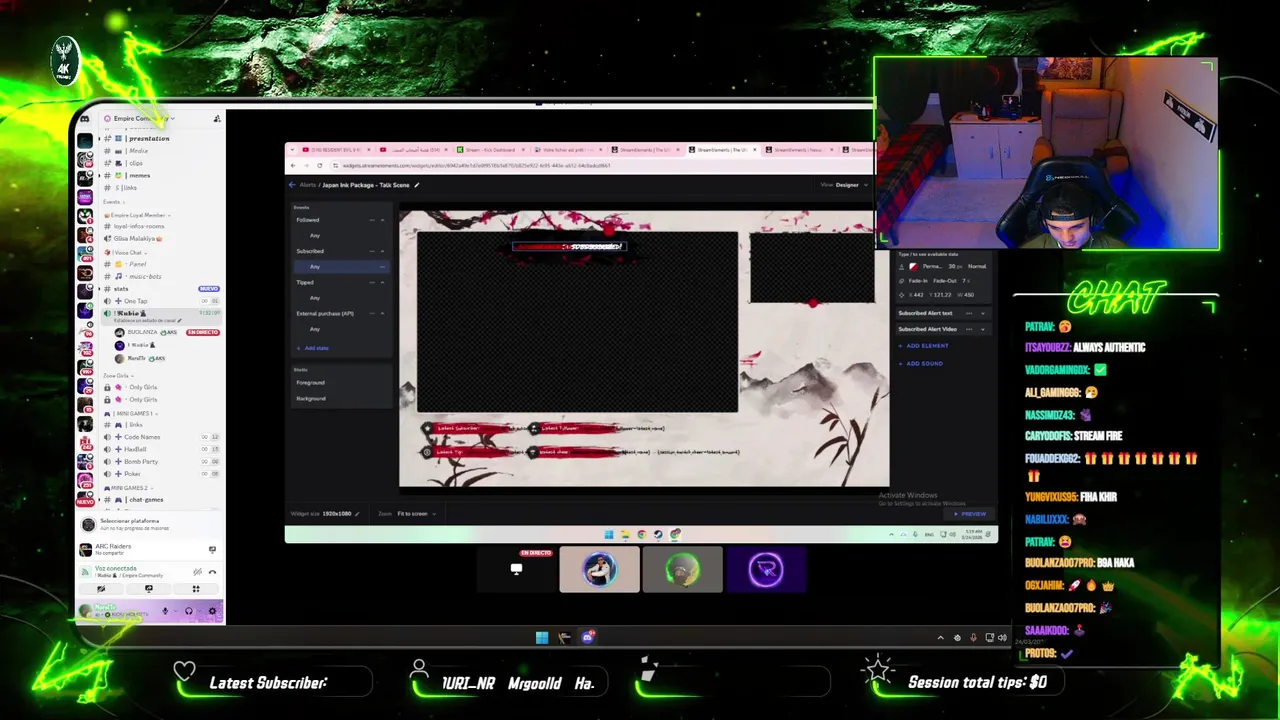1280x720 pixels.
Task: Click ADD ELEMENT button
Action: [923, 346]
